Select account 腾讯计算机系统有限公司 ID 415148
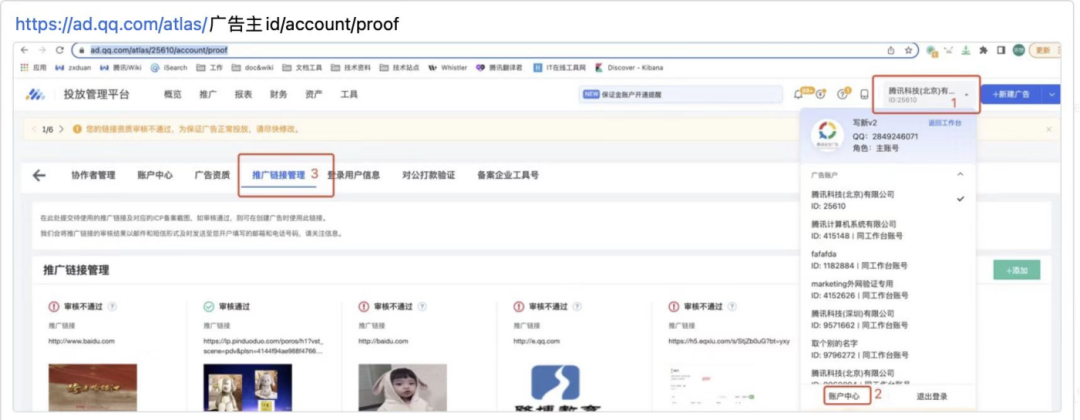The image size is (1080, 420). (x=889, y=230)
